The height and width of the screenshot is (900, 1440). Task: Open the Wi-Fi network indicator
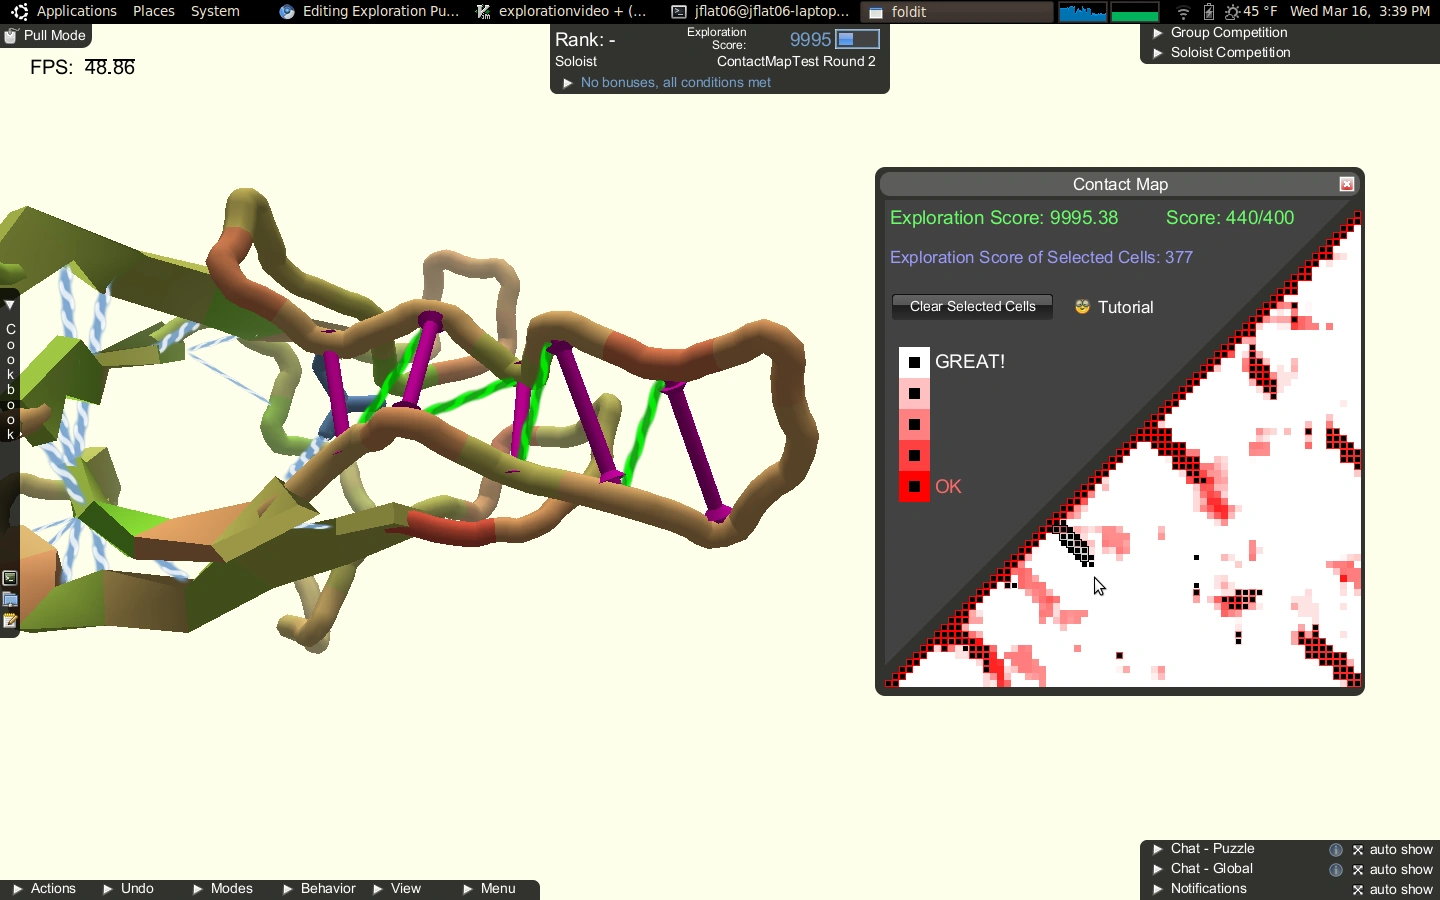1184,12
